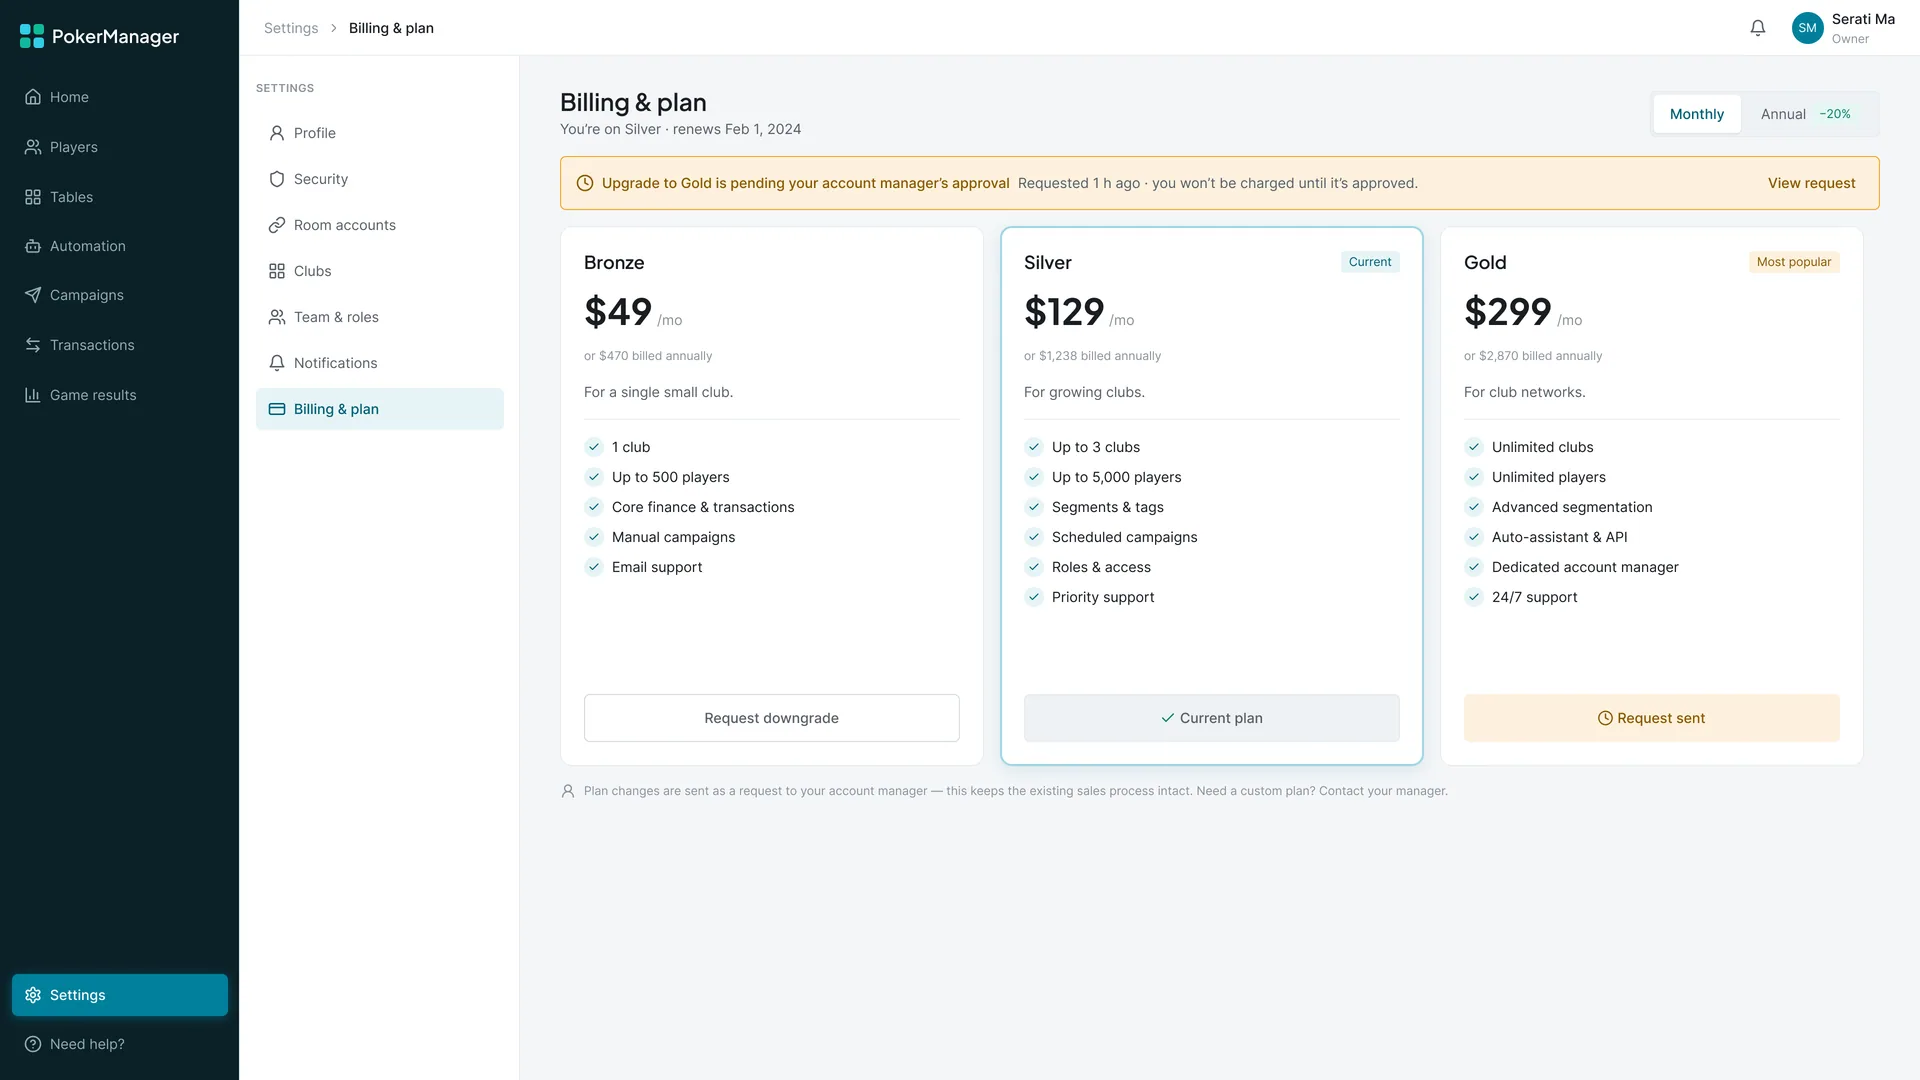Screen dimensions: 1920x1080
Task: Click 'Scheduled campaigns' feature
Action: [1124, 537]
